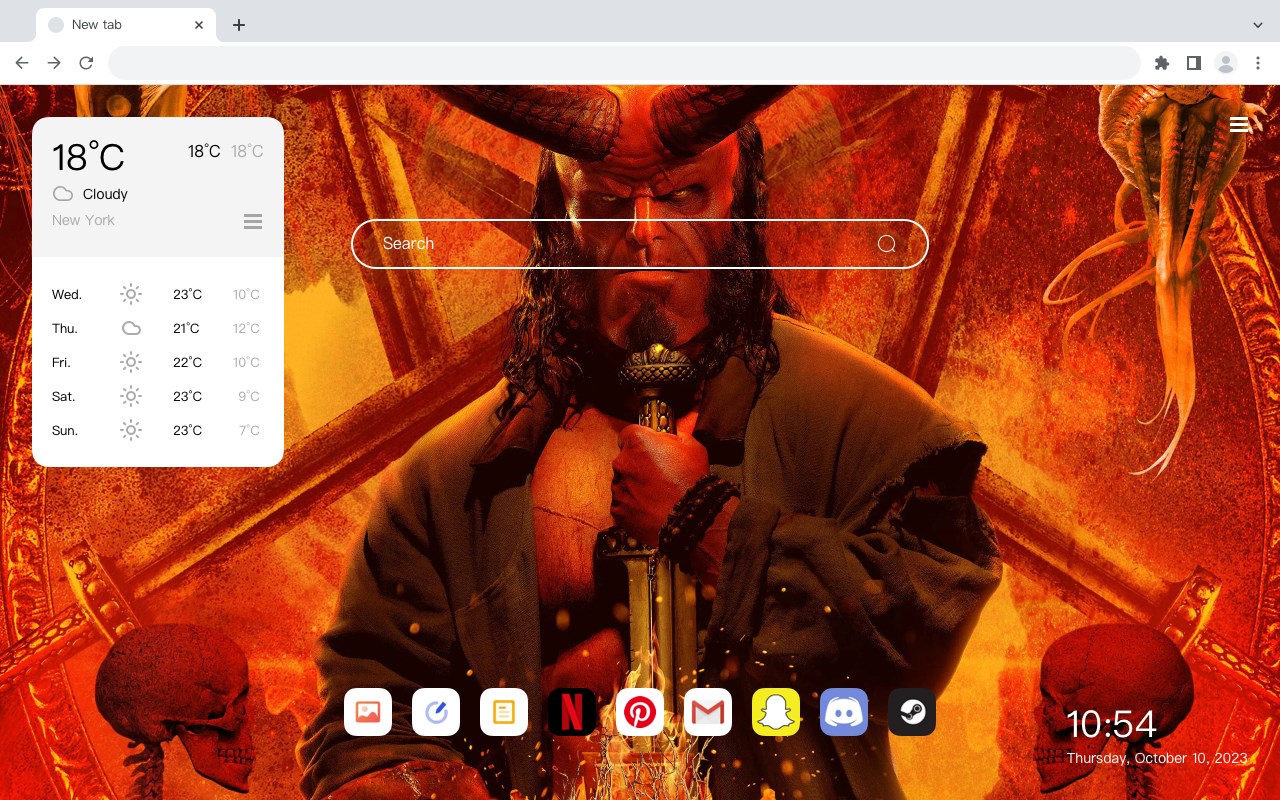Click the search magnifier icon
This screenshot has width=1280, height=800.
[886, 244]
